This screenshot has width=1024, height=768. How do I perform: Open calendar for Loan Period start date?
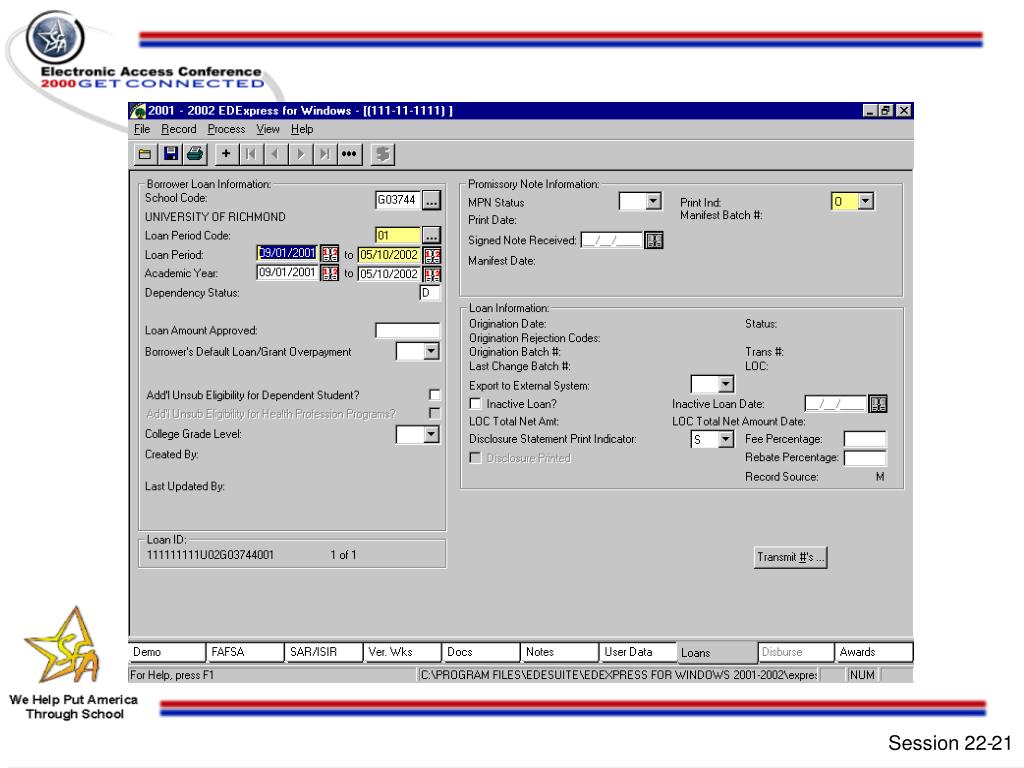click(331, 254)
